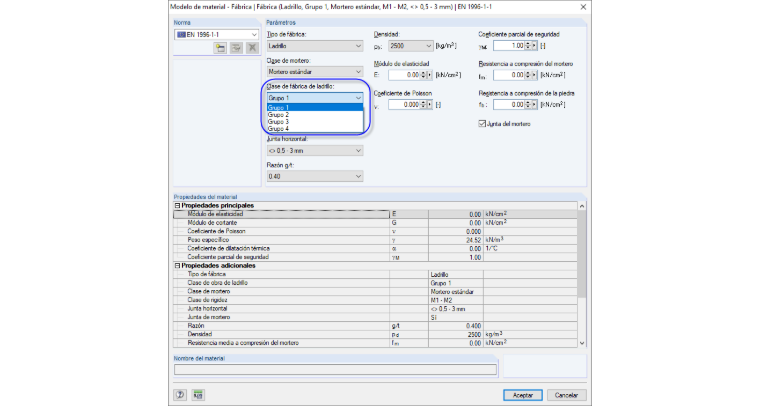This screenshot has width=760, height=406.
Task: Click the mortar compression resistance spinner arrows
Action: point(528,75)
